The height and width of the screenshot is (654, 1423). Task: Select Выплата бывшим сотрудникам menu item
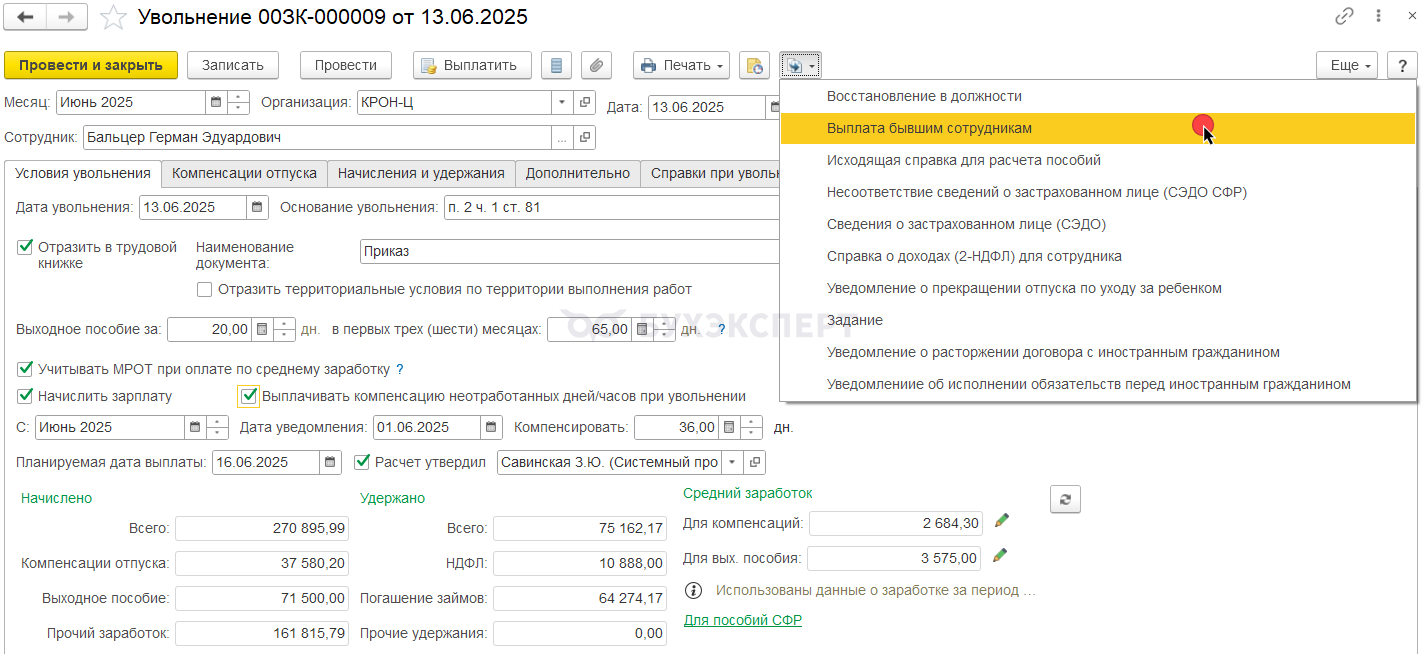point(1098,128)
